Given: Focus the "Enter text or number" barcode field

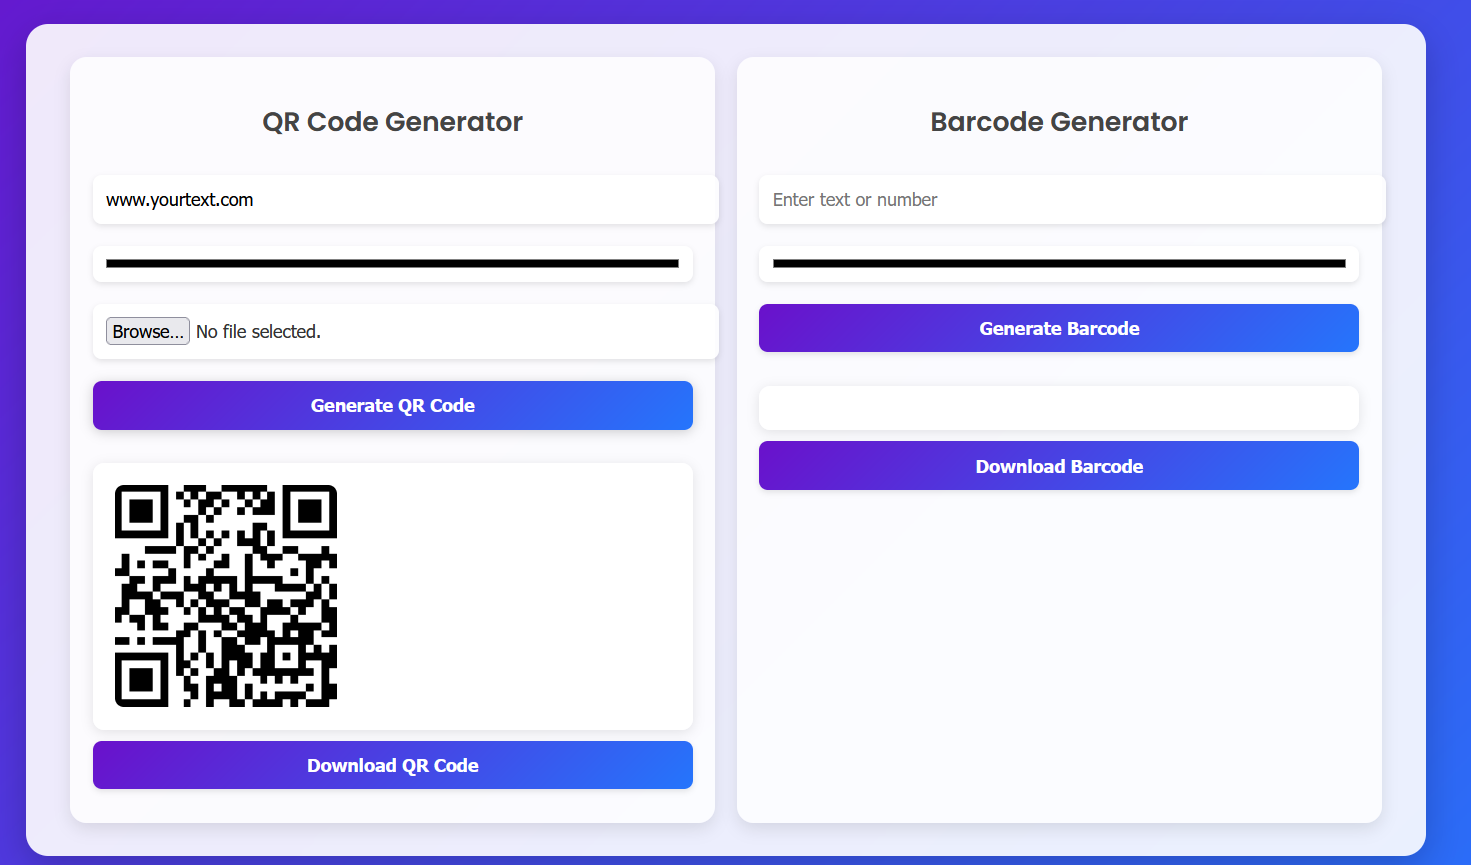Looking at the screenshot, I should click(x=1072, y=200).
